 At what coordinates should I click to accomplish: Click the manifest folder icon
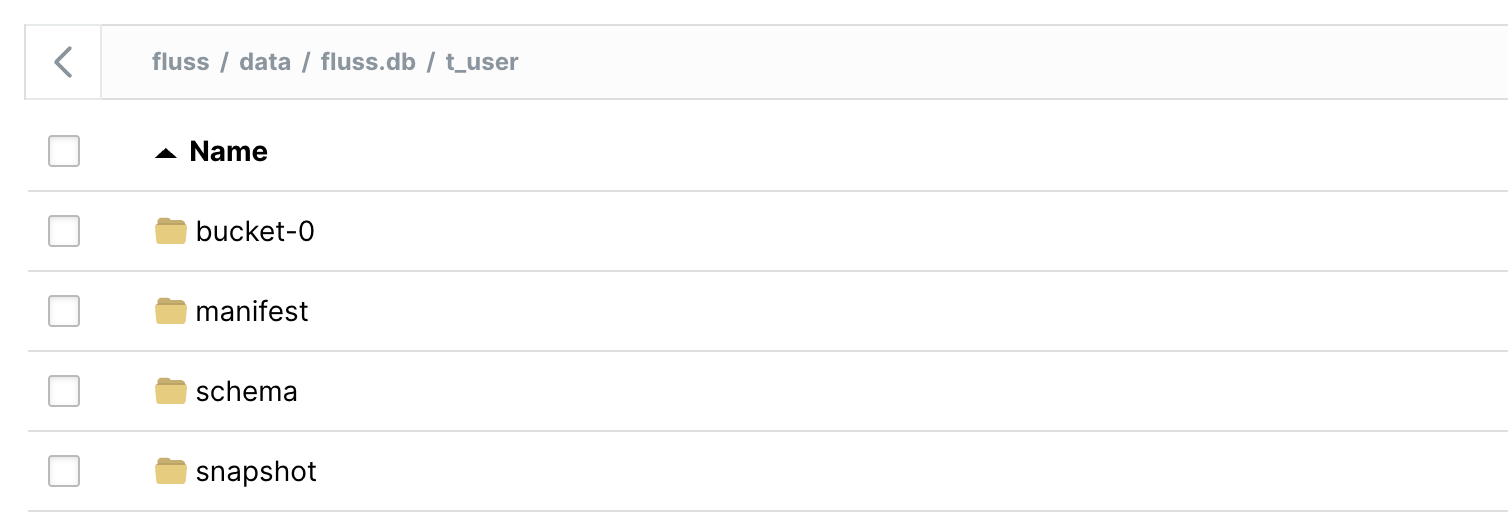click(x=171, y=312)
